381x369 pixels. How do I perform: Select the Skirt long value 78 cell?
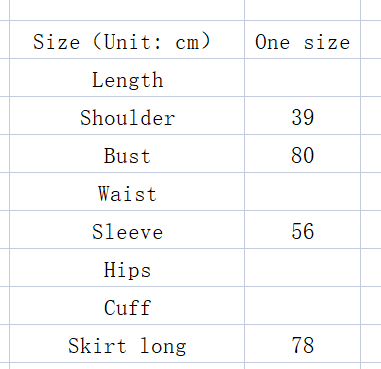tap(302, 344)
